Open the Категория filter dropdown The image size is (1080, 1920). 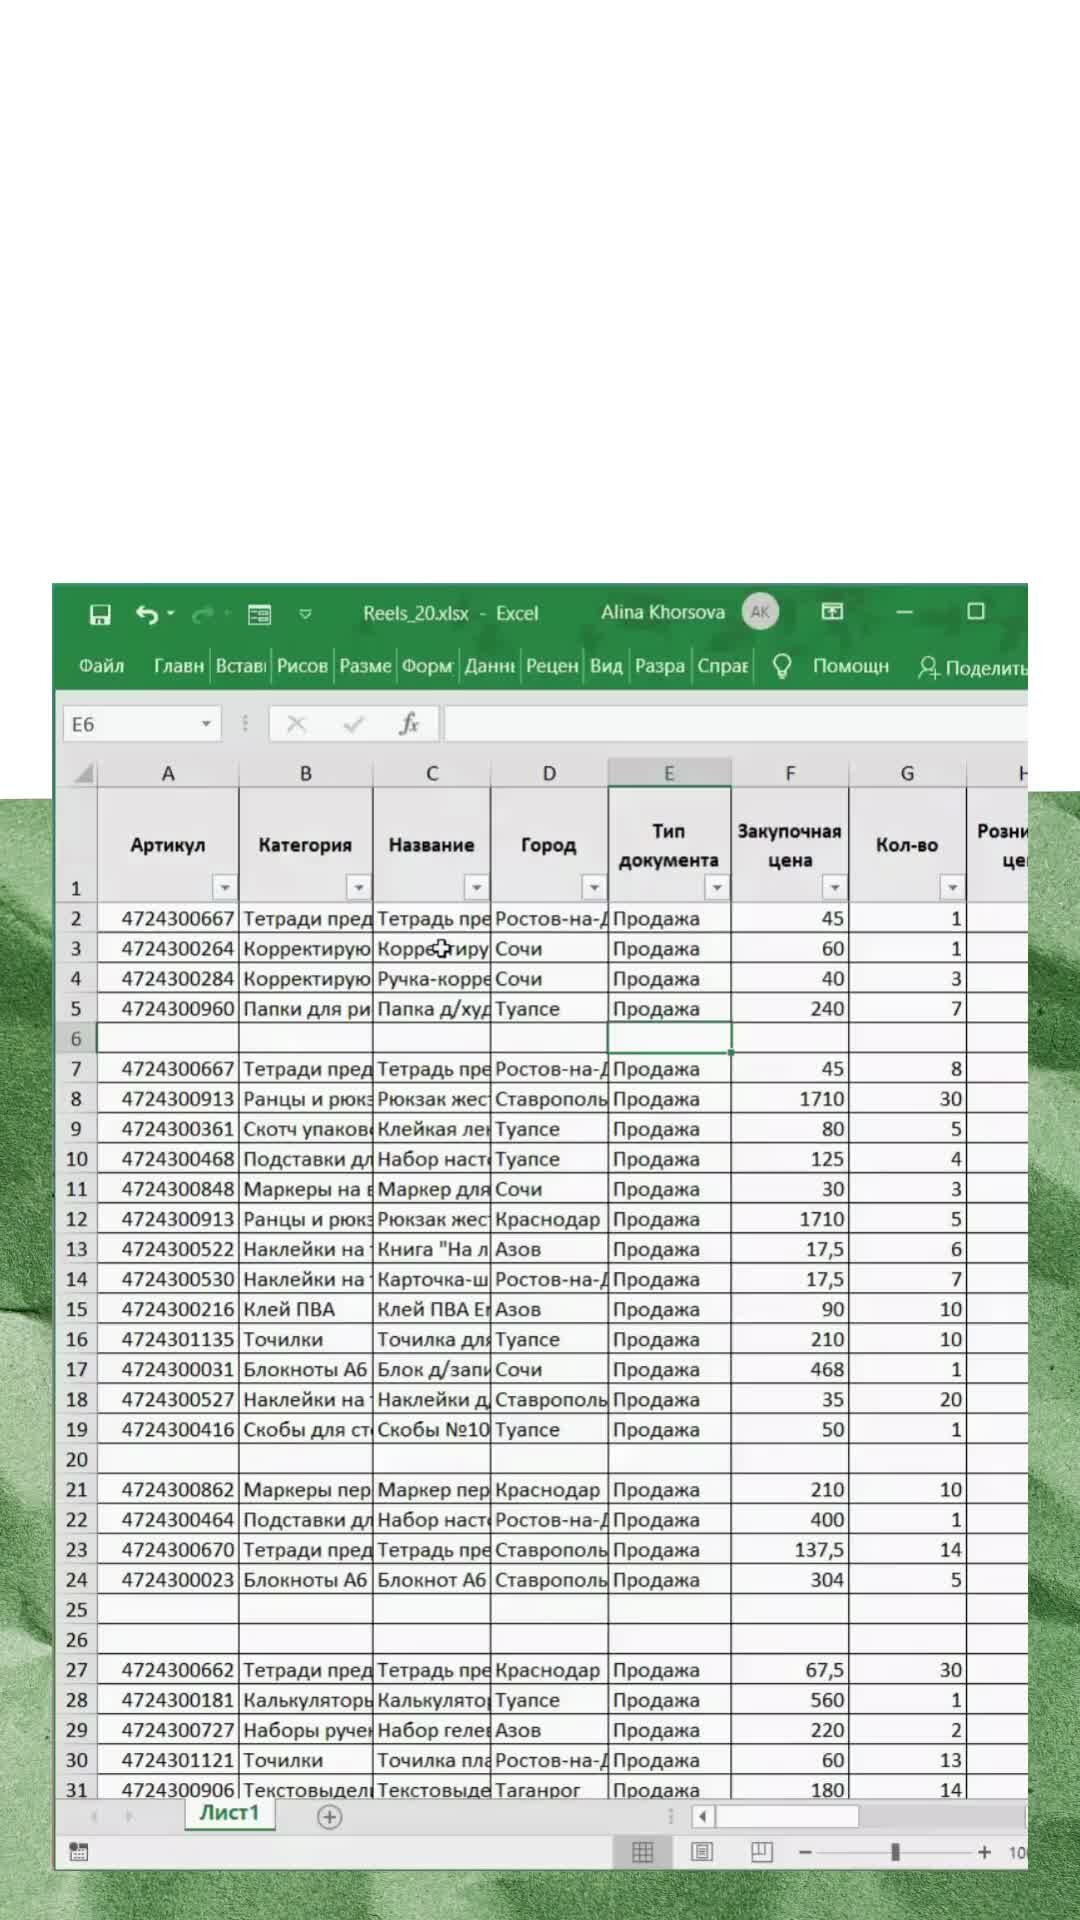coord(358,887)
